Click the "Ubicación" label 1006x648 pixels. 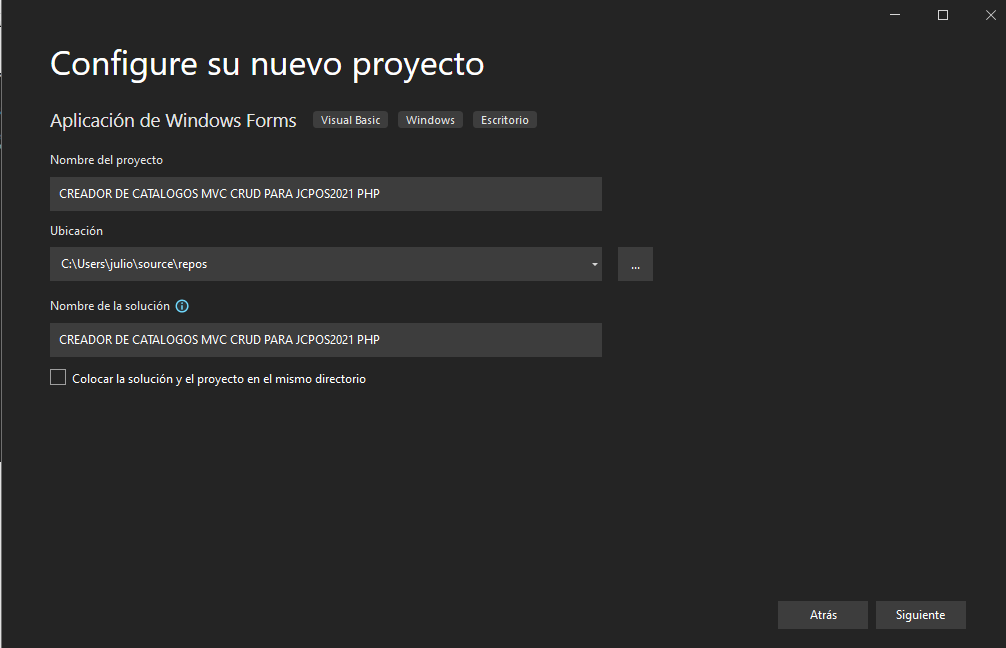click(x=76, y=231)
